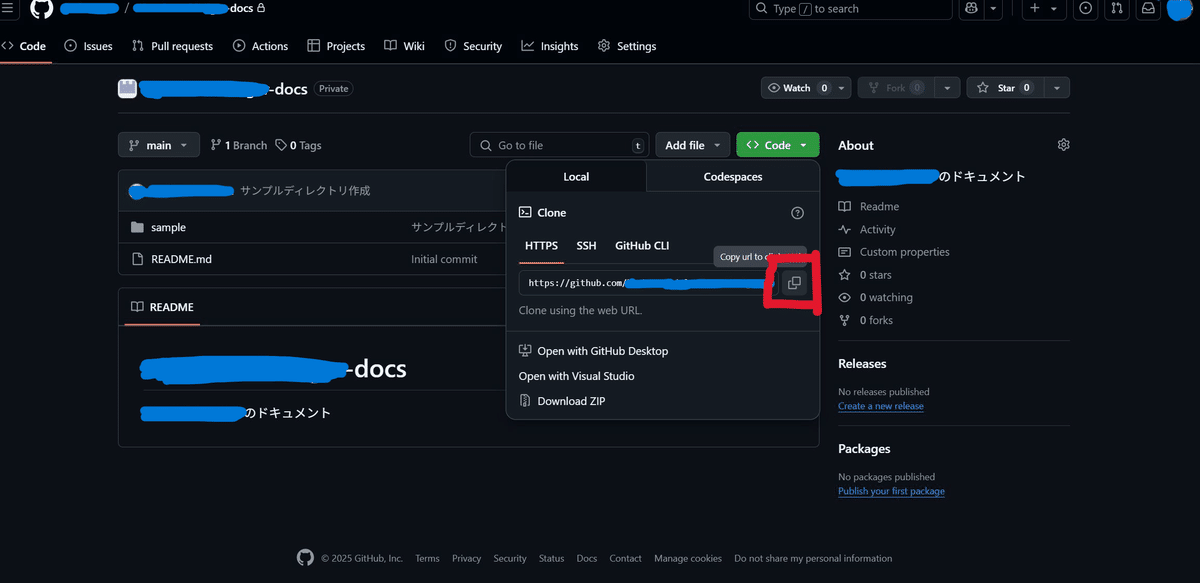
Task: Open the Clone help question icon
Action: tap(797, 213)
